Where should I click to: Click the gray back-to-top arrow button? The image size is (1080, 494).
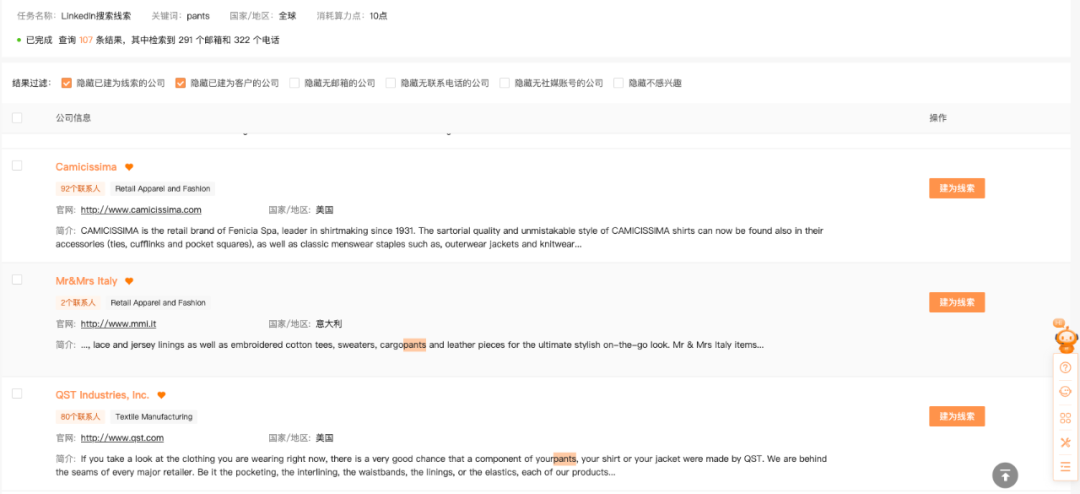click(1005, 475)
